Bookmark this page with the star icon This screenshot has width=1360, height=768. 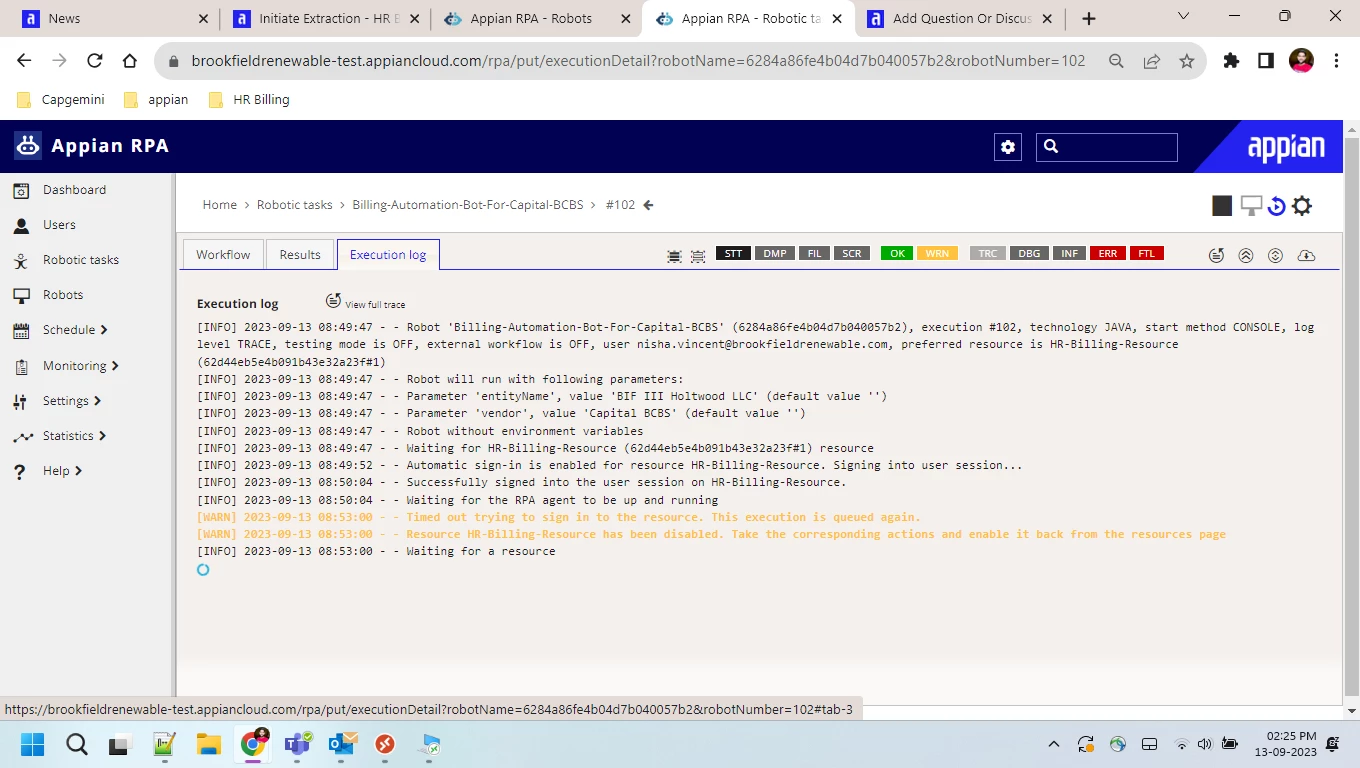click(1187, 61)
